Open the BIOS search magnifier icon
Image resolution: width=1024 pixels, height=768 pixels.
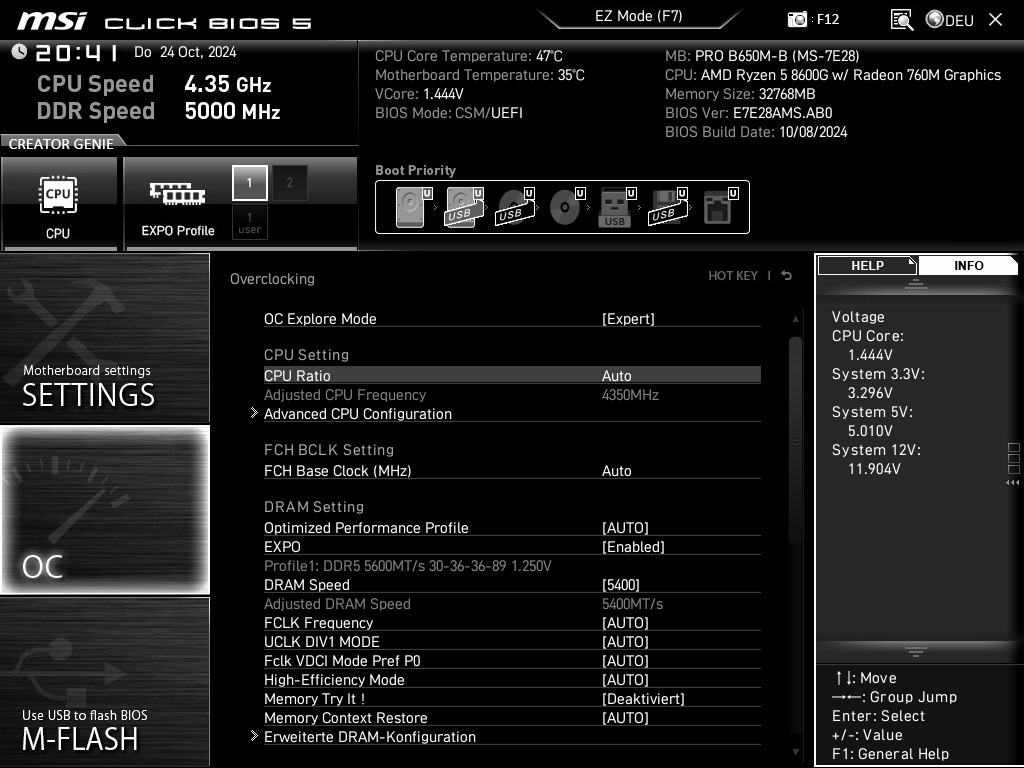(x=902, y=20)
